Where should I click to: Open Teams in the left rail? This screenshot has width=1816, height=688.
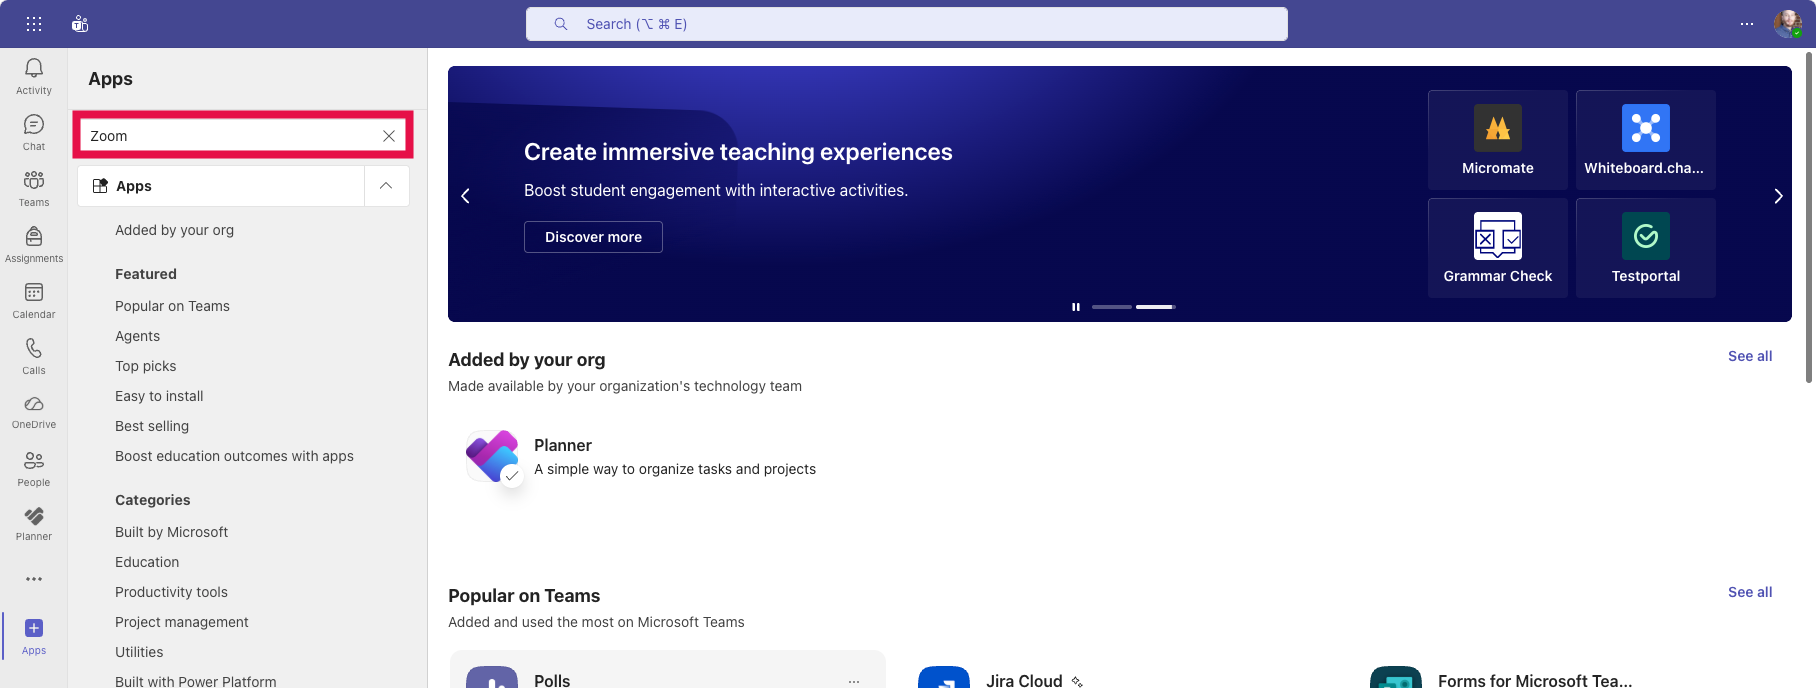34,188
